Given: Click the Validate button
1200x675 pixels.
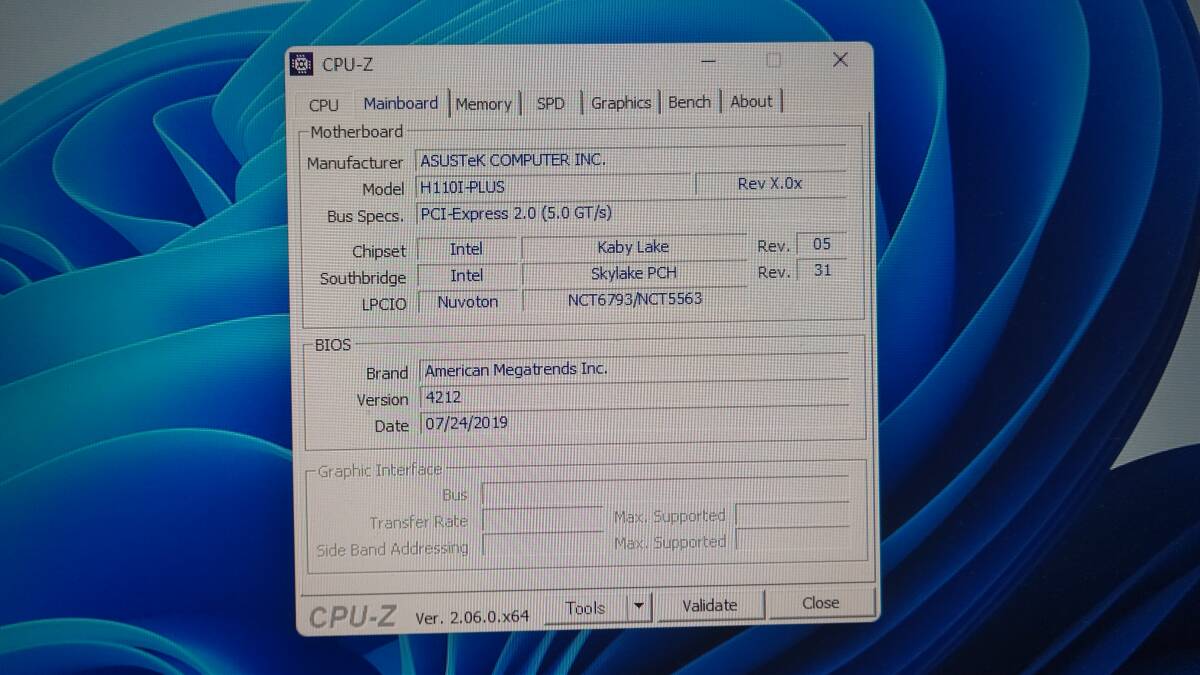Looking at the screenshot, I should (709, 605).
